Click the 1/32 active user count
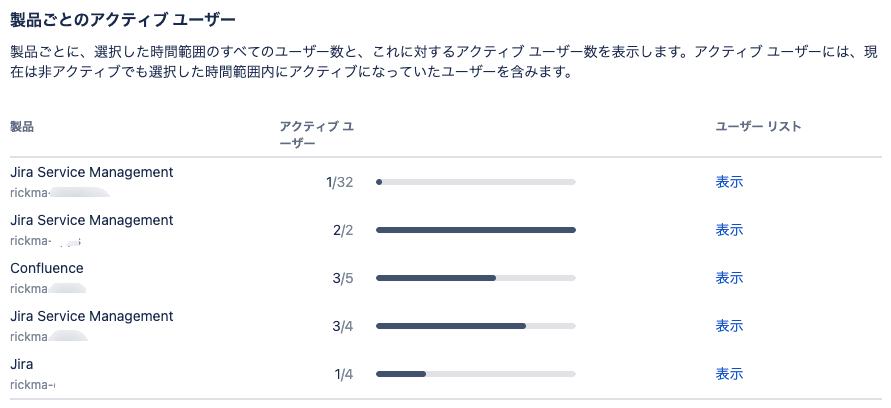 pyautogui.click(x=339, y=182)
